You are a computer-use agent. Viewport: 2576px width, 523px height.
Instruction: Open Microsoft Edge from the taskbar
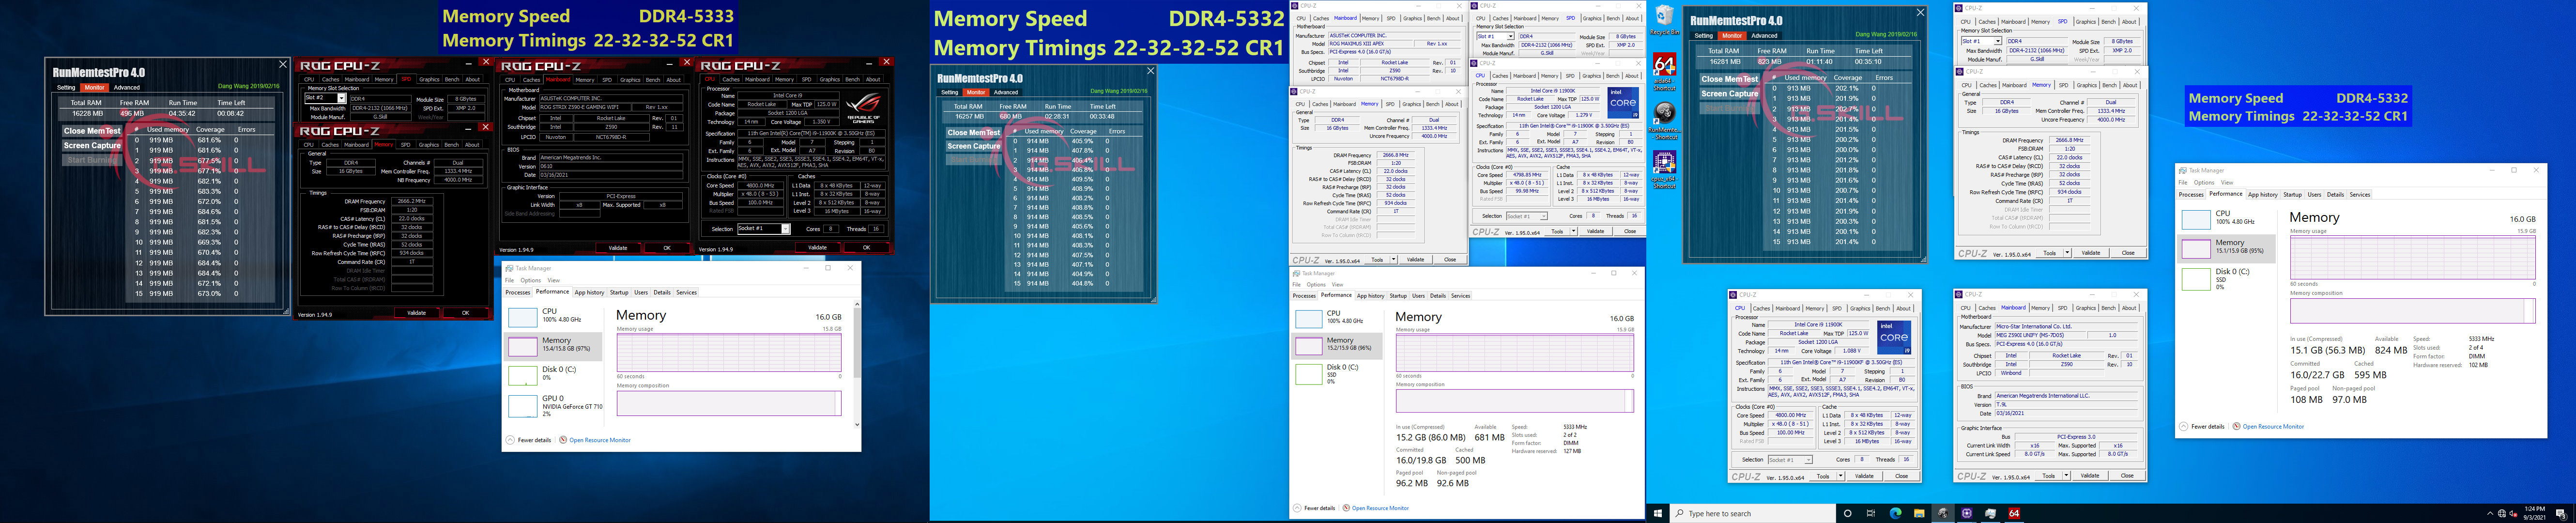pyautogui.click(x=1895, y=513)
